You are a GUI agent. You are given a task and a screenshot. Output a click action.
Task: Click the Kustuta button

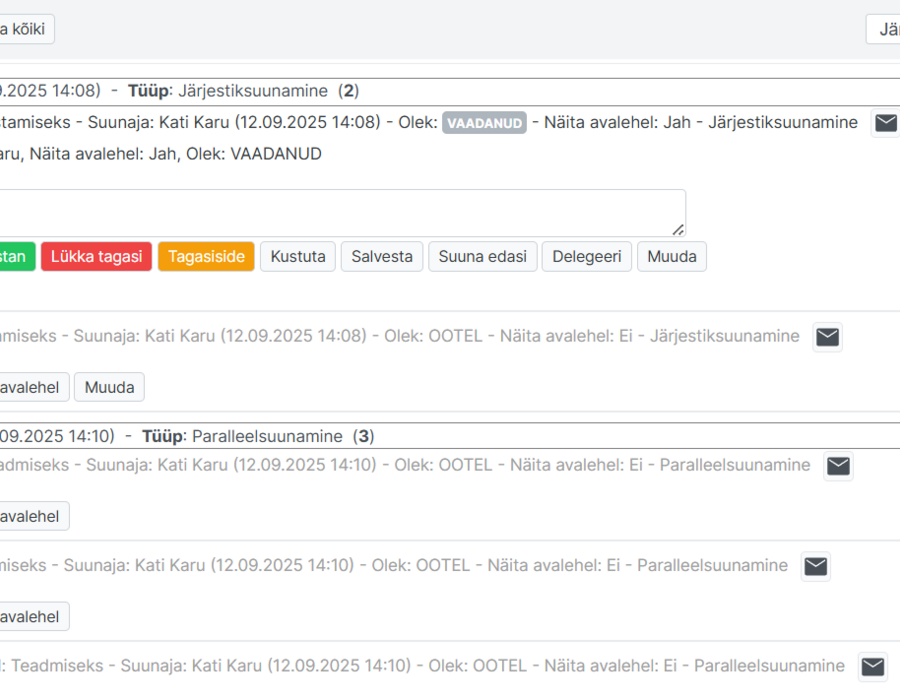point(298,256)
